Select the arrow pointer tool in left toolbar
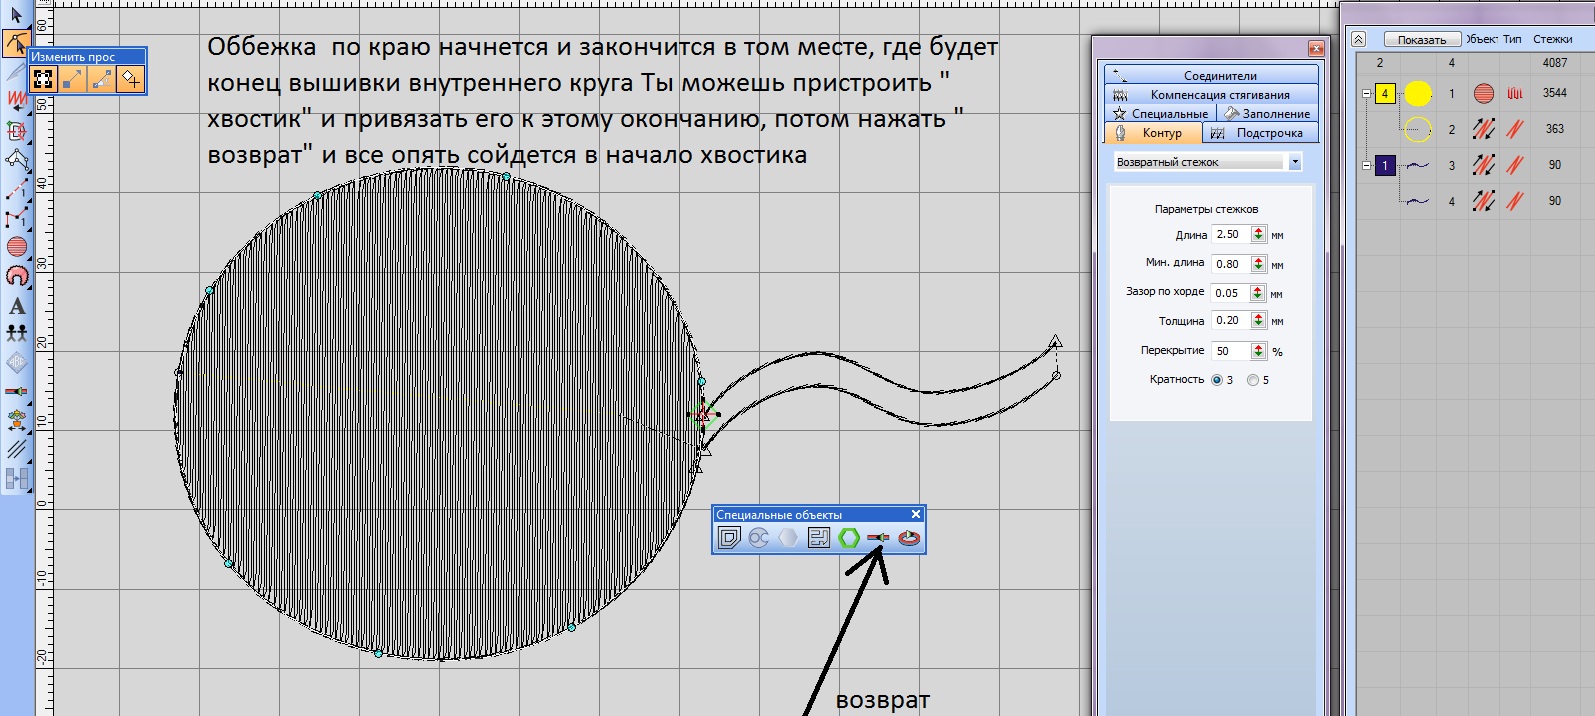The image size is (1595, 716). coord(16,15)
